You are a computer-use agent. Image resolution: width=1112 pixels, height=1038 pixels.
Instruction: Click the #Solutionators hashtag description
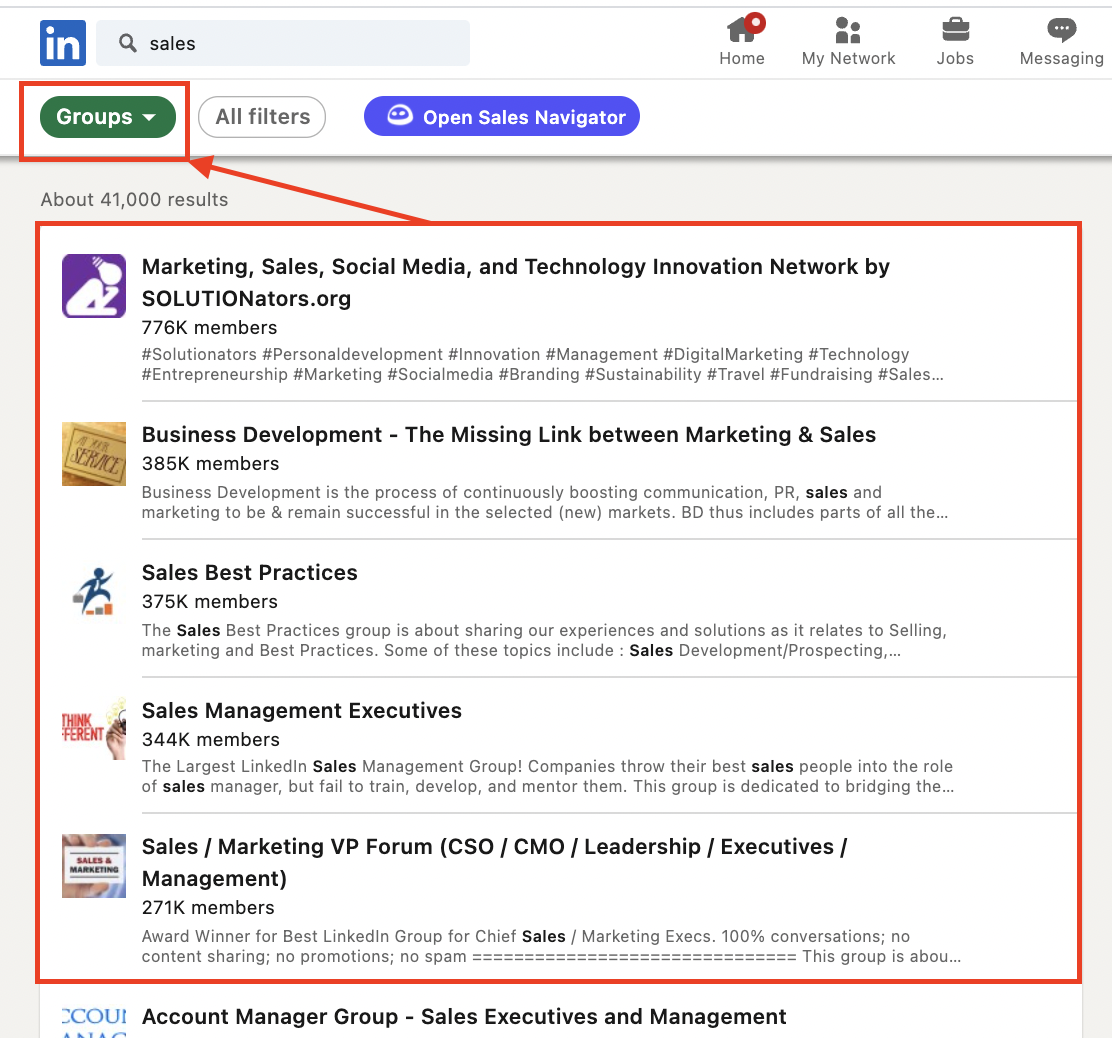[543, 364]
